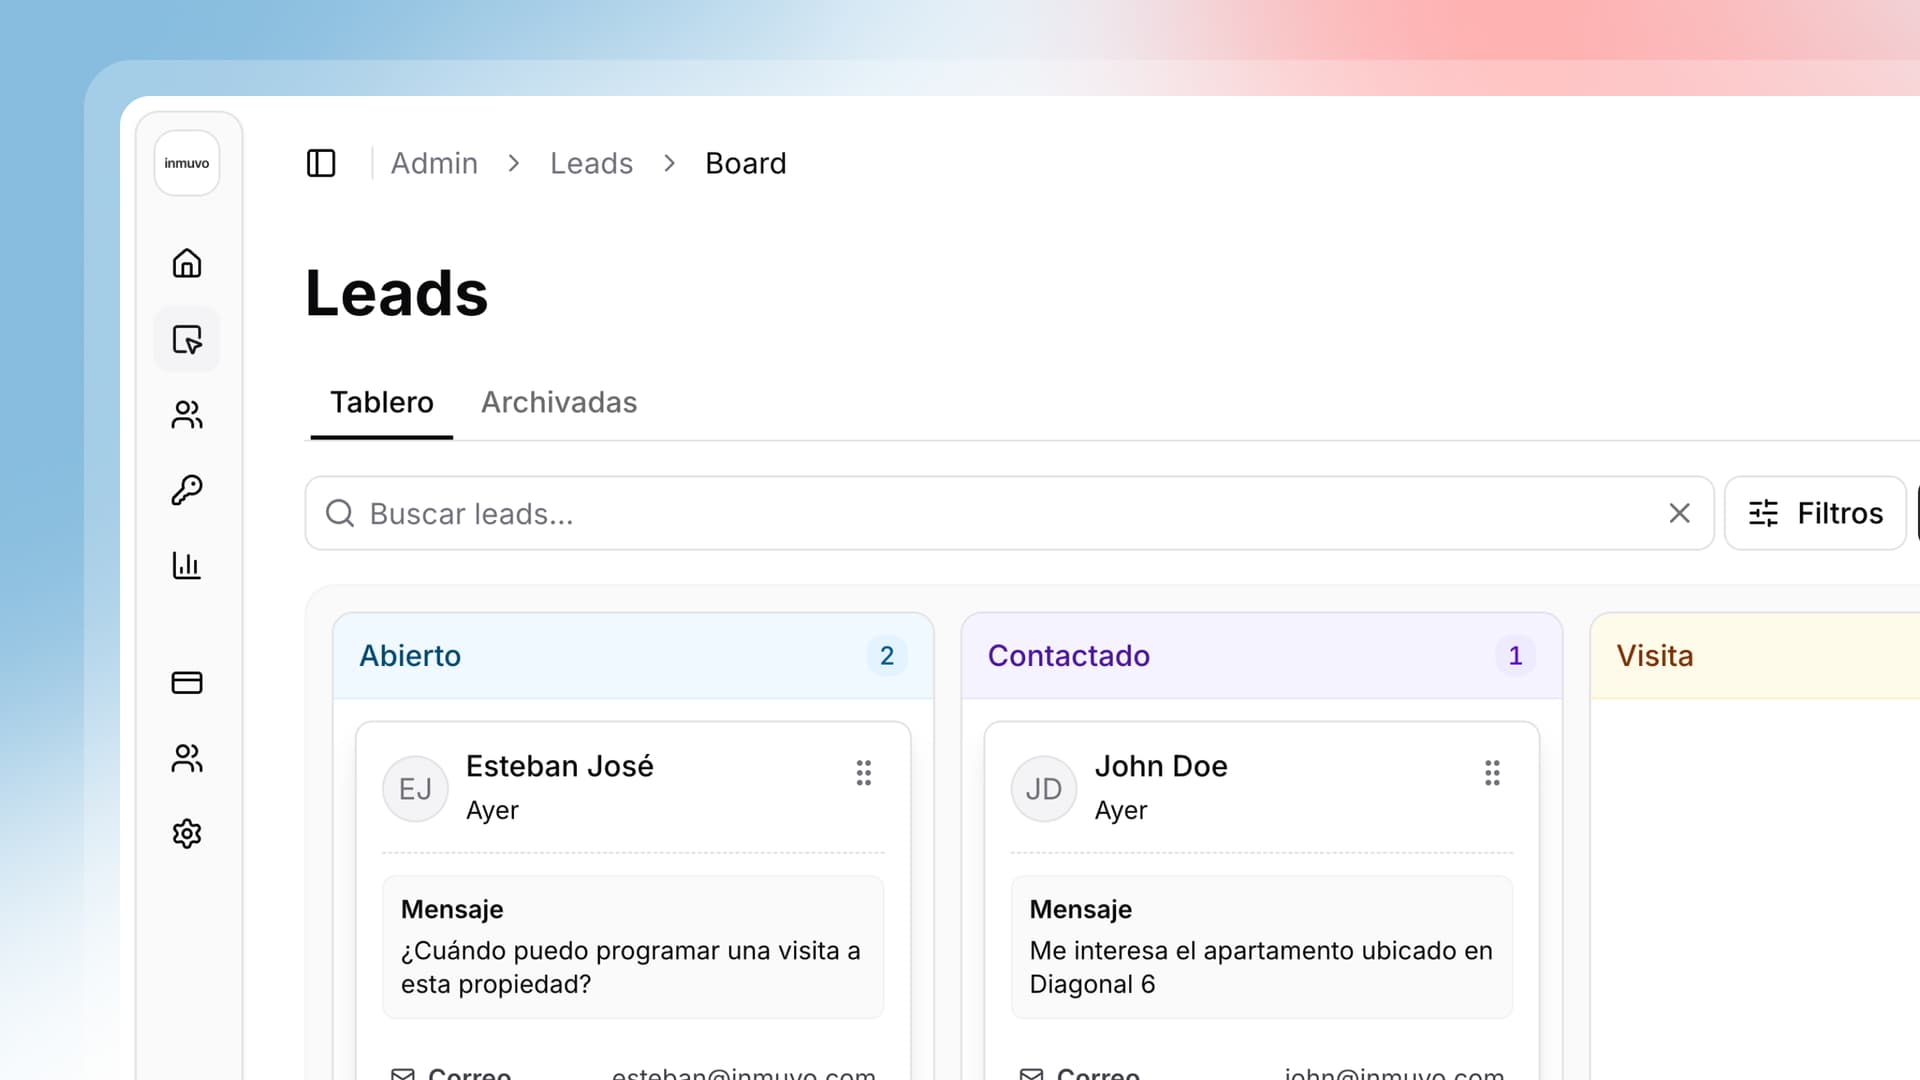Click the JD avatar
The image size is (1920, 1080).
click(1044, 789)
